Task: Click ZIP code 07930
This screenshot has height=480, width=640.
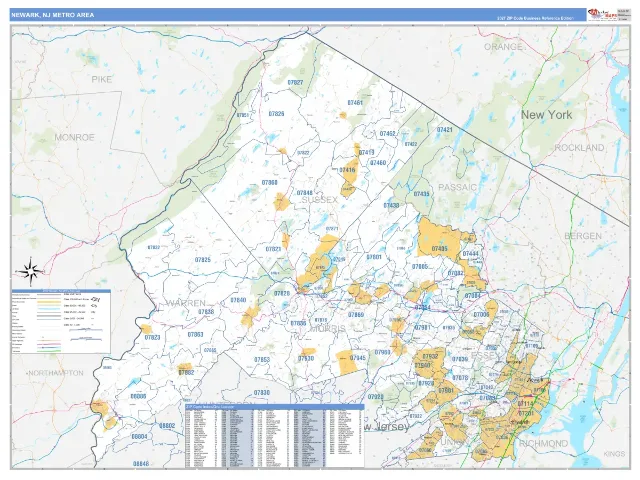Action: click(306, 358)
